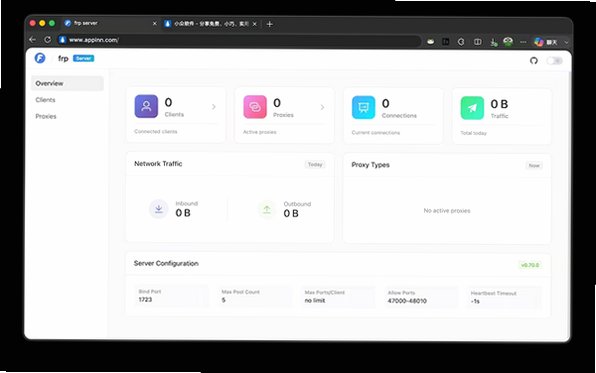Viewport: 596px width, 373px height.
Task: Switch to the frp server browser tab
Action: 110,23
